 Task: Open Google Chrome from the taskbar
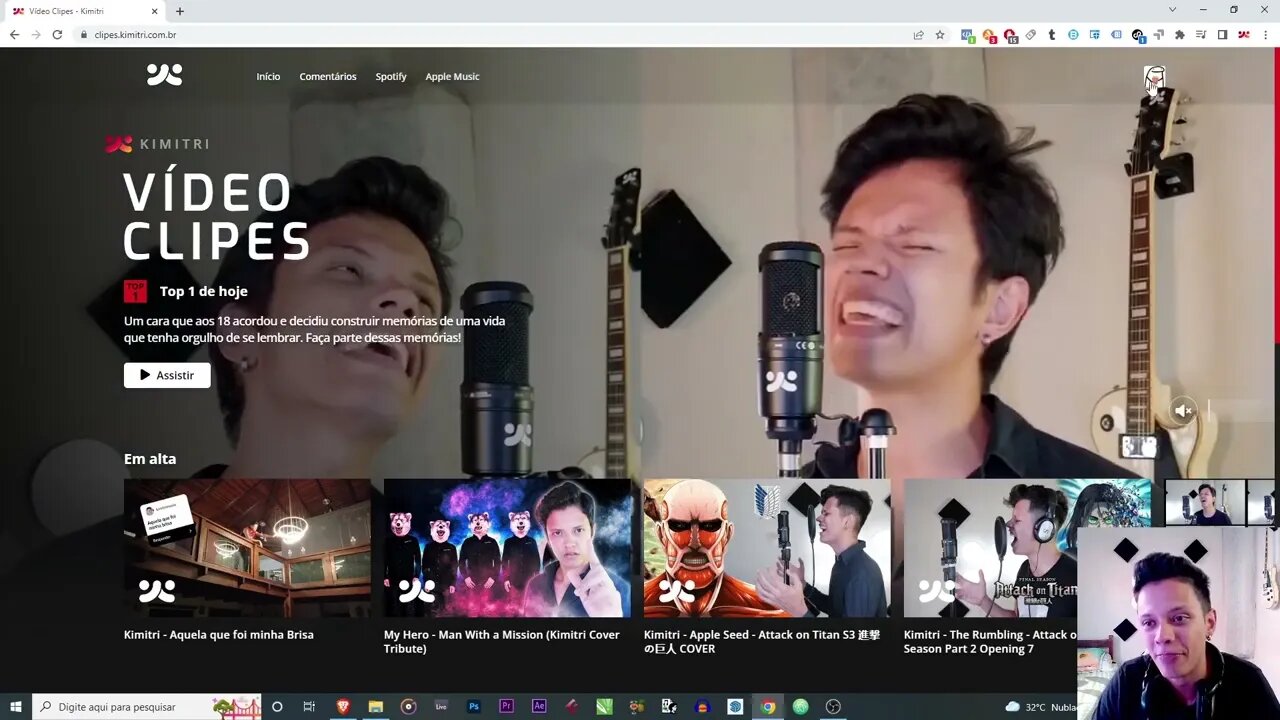768,706
